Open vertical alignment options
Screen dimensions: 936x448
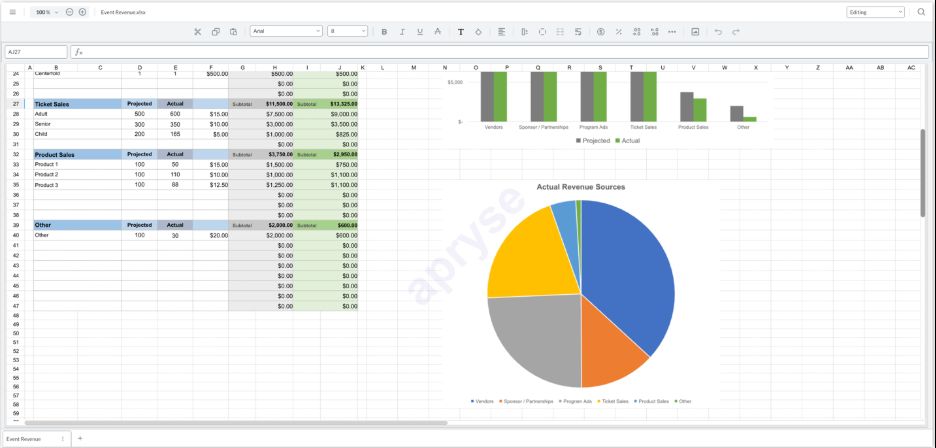point(524,32)
